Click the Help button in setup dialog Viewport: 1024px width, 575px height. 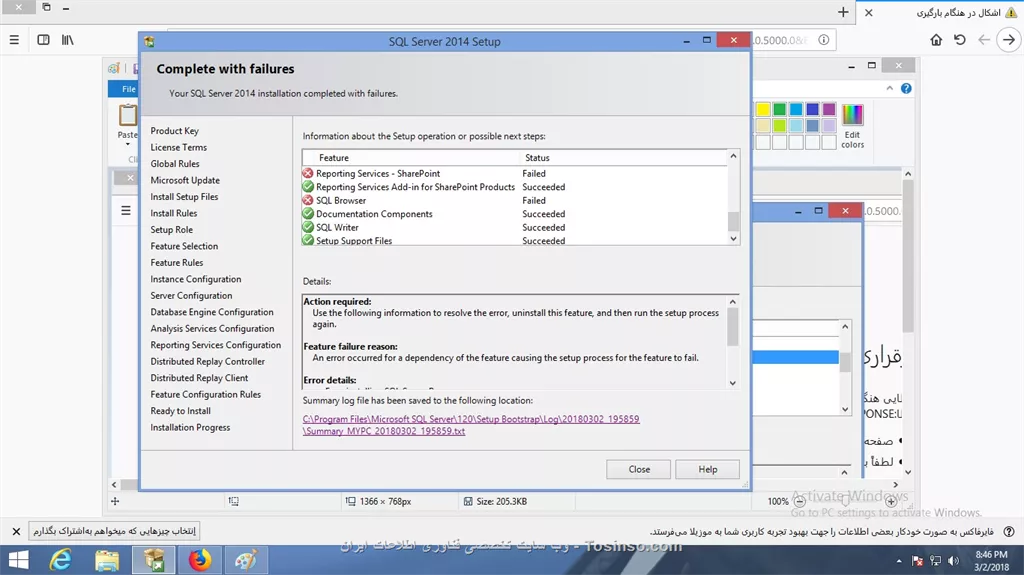coord(707,469)
